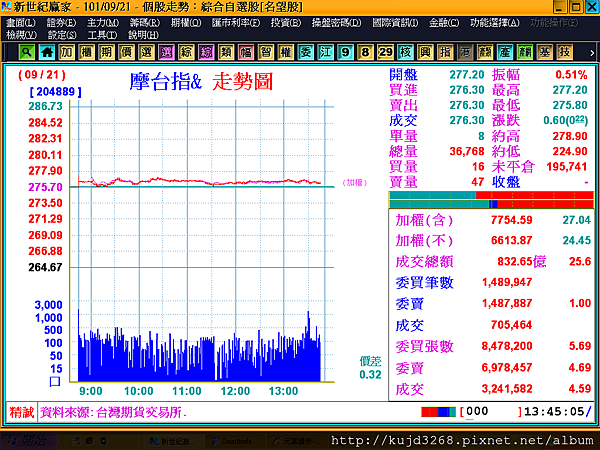Open the 金融(C) menu
This screenshot has height=450, width=600.
444,23
